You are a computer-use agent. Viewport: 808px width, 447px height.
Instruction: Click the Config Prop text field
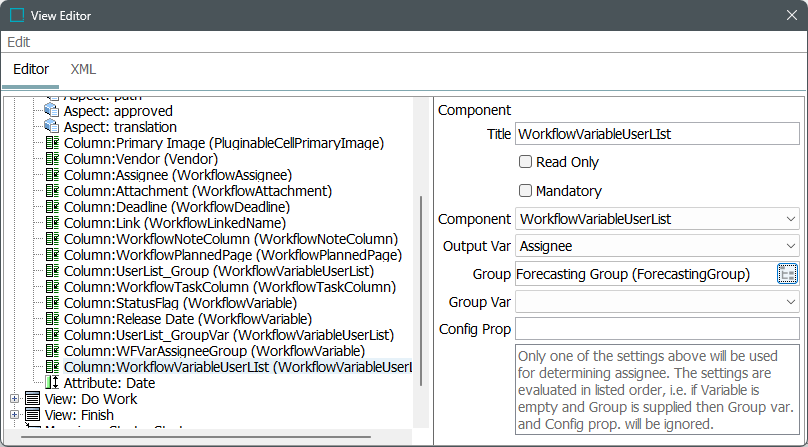pos(657,329)
